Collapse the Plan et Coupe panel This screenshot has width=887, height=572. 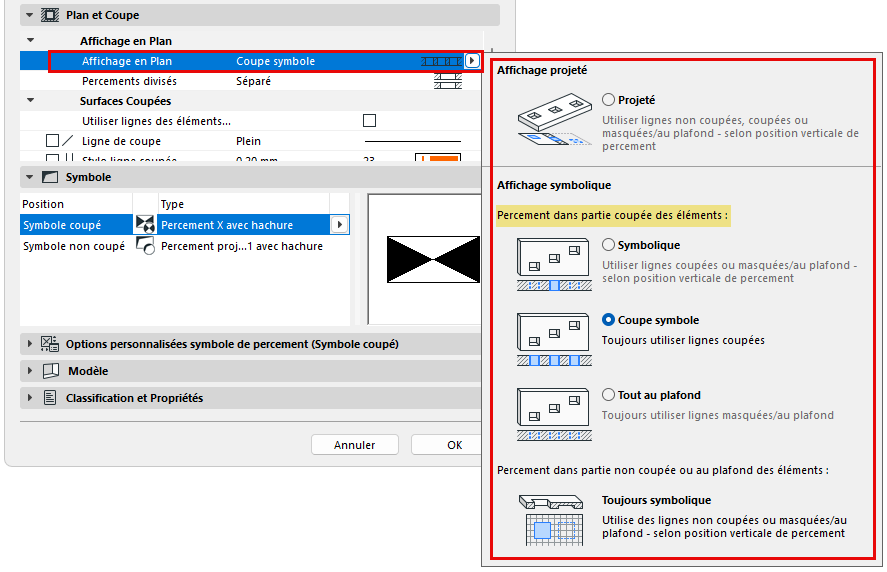coord(29,15)
